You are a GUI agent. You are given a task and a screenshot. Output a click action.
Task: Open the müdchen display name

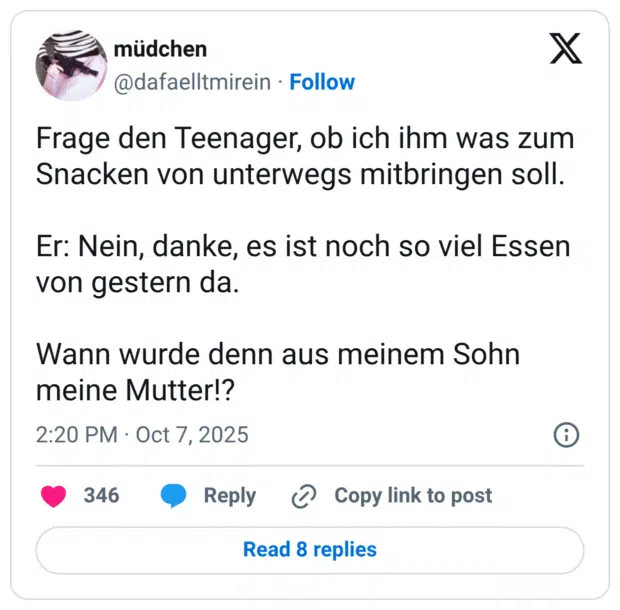pyautogui.click(x=162, y=49)
